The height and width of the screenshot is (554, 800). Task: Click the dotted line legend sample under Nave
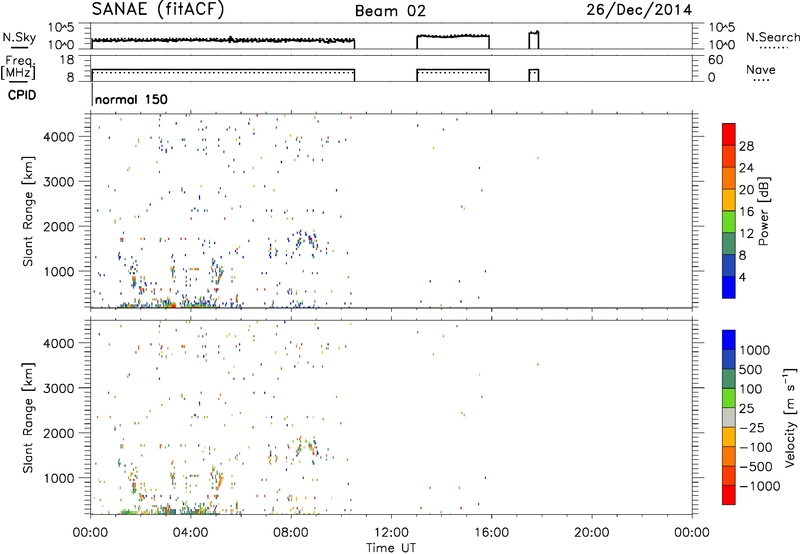[x=761, y=81]
